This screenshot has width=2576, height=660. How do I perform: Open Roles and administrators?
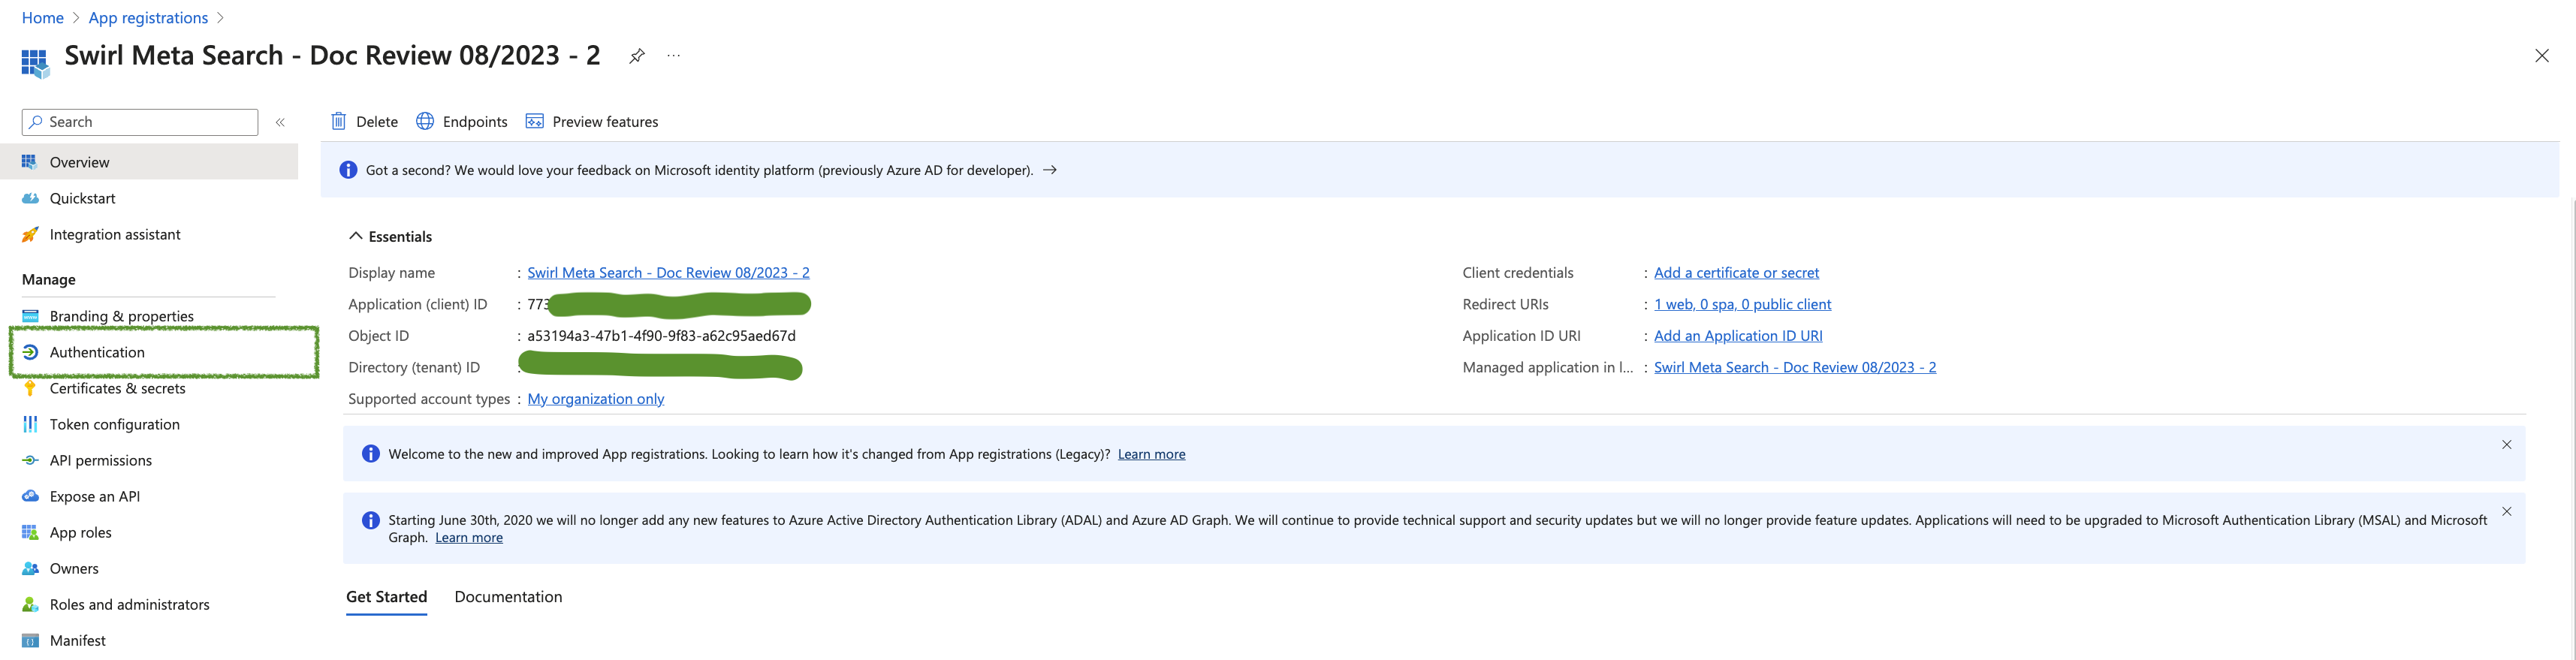130,604
